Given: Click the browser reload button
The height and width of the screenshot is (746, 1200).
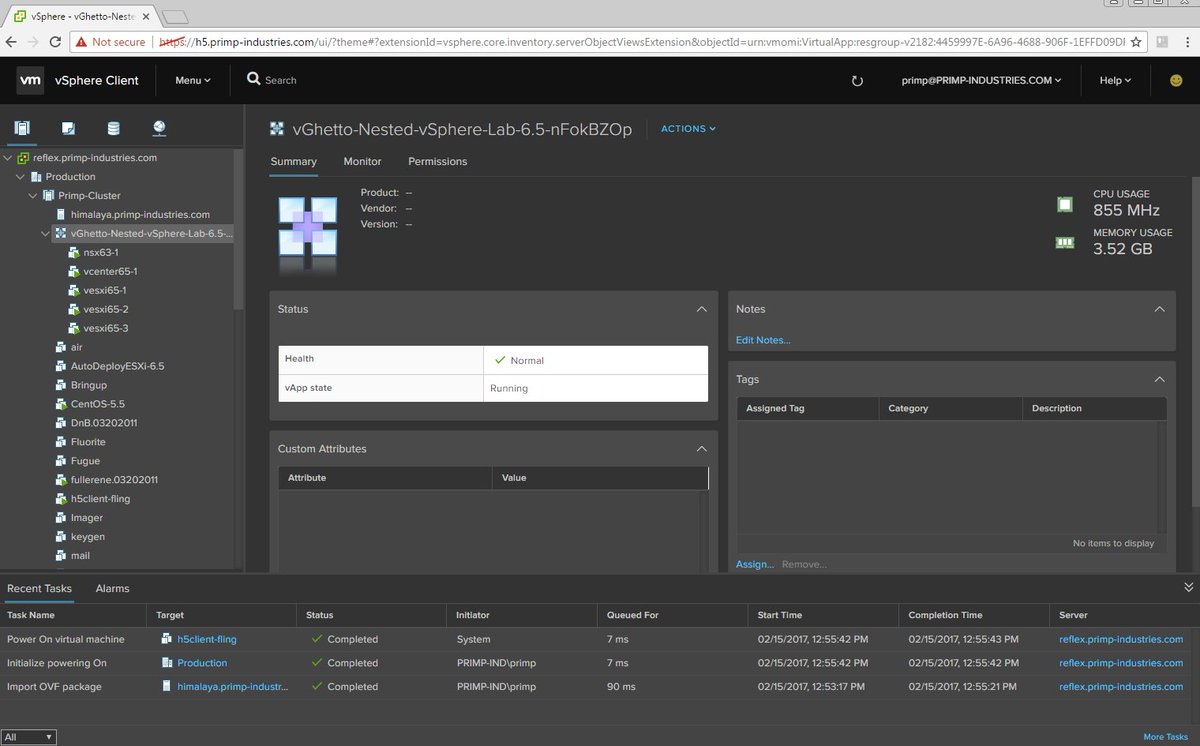Looking at the screenshot, I should pyautogui.click(x=57, y=42).
